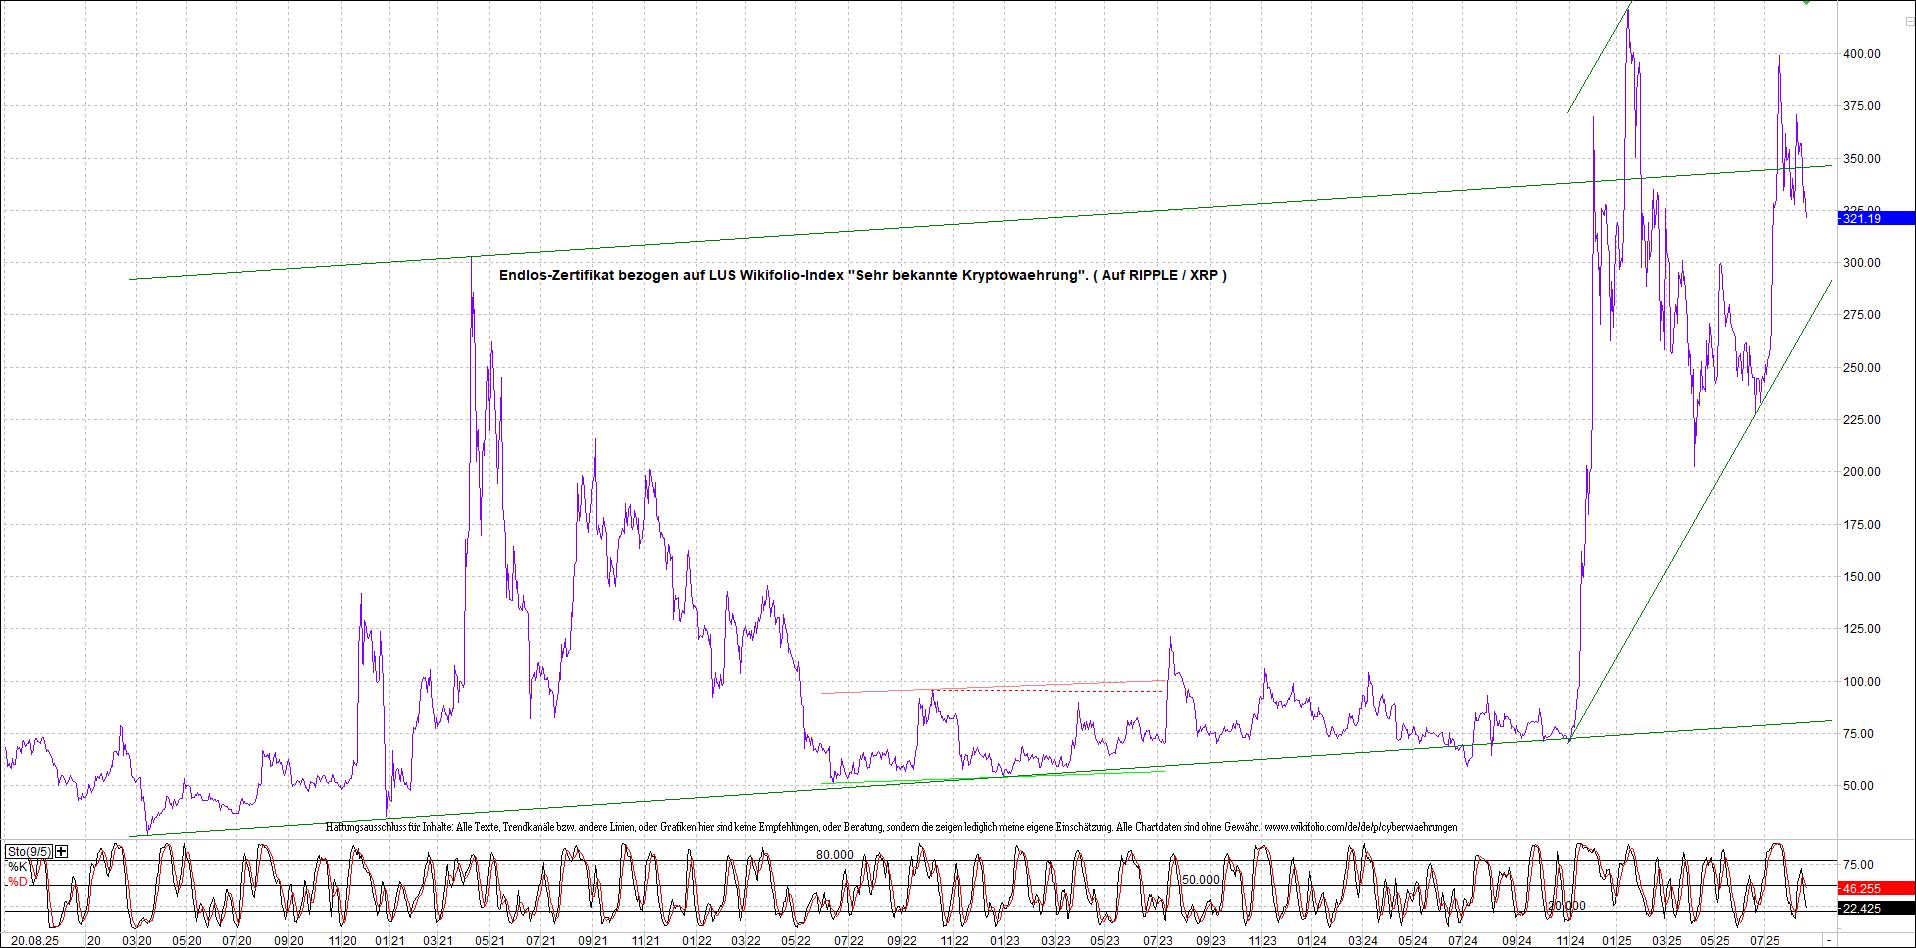1916x948 pixels.
Task: Click the 11.21 time axis label
Action: tap(645, 940)
